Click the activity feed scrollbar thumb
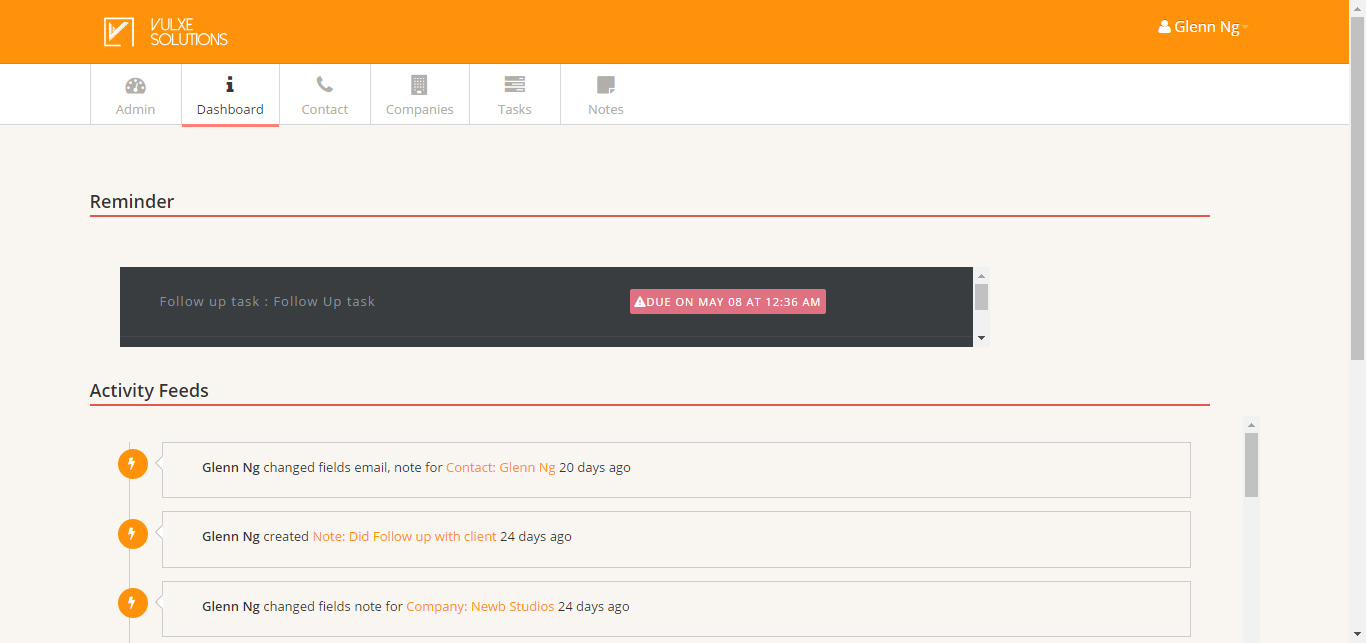 [1251, 465]
